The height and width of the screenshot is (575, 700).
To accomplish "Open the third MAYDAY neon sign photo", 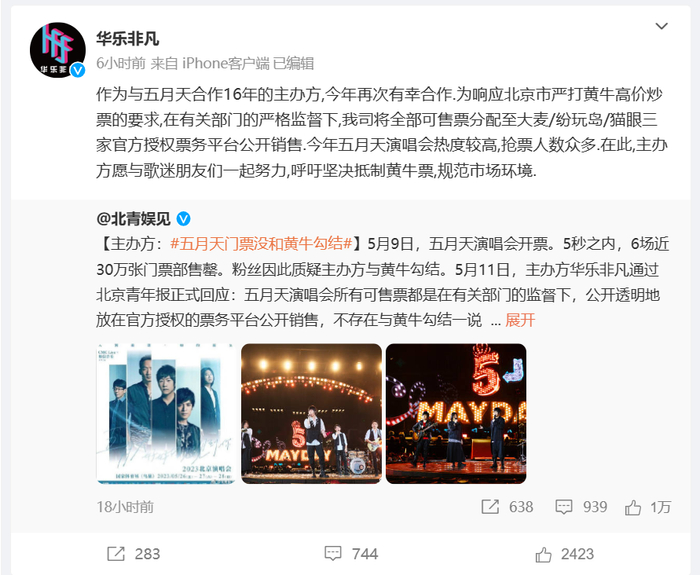I will [x=456, y=413].
